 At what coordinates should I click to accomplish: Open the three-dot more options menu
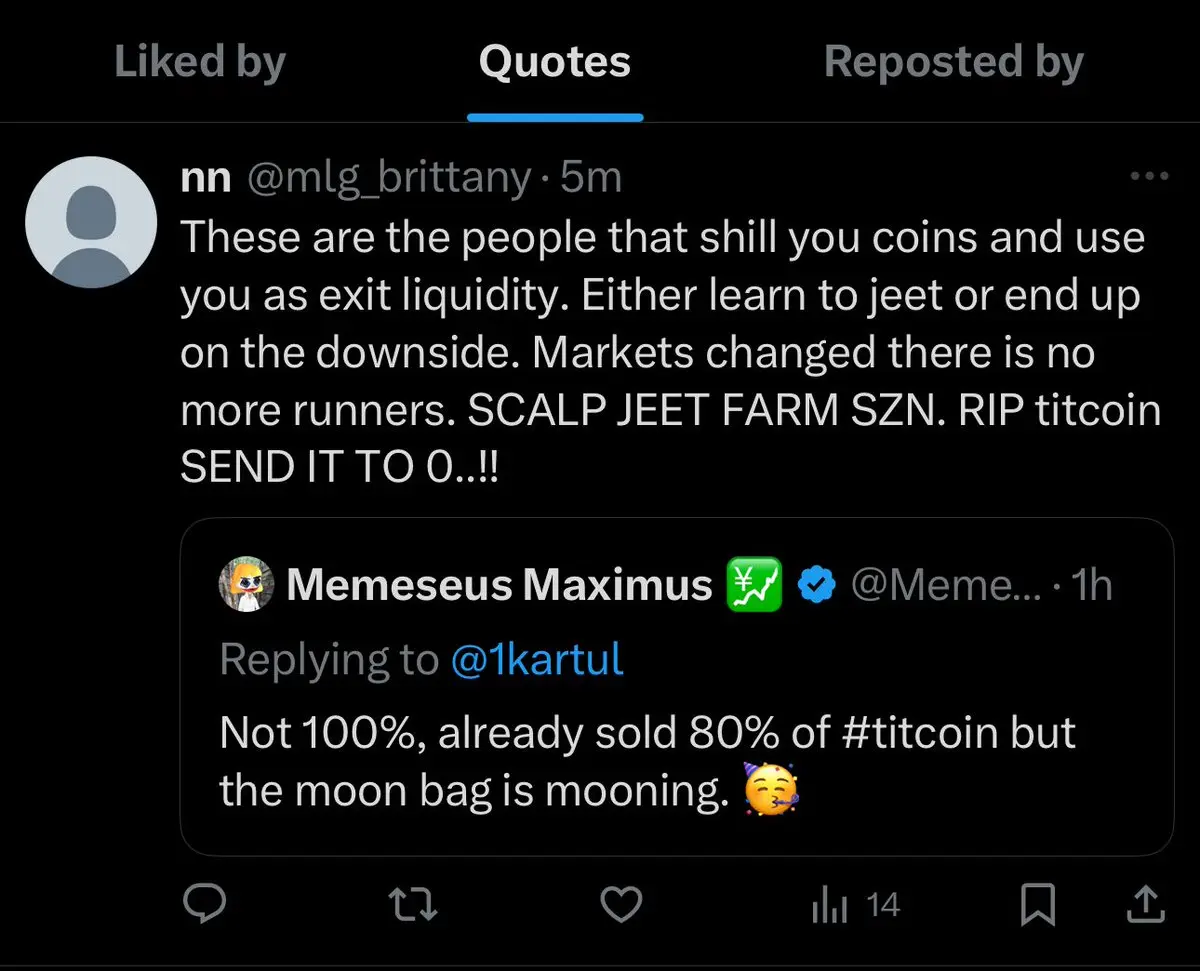click(1148, 177)
